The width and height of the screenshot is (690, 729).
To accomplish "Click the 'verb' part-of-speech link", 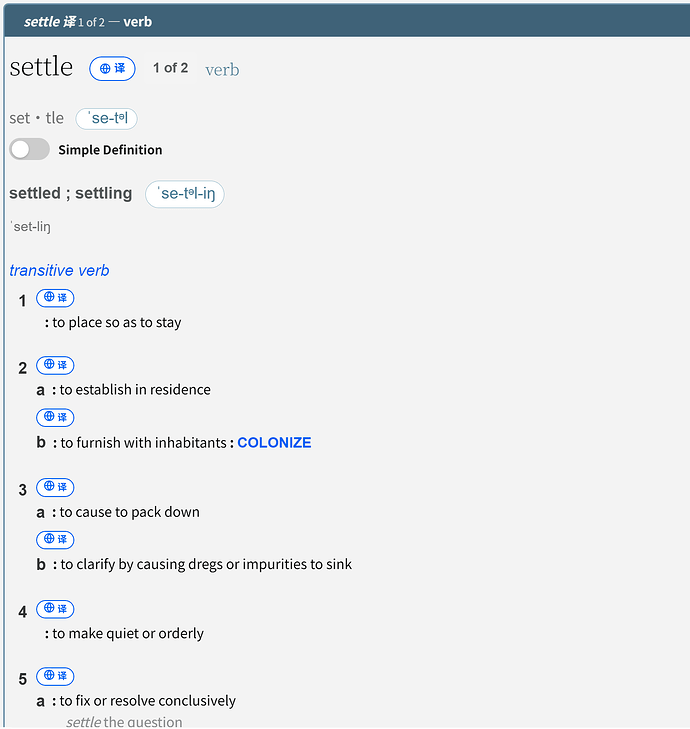I will pyautogui.click(x=222, y=70).
